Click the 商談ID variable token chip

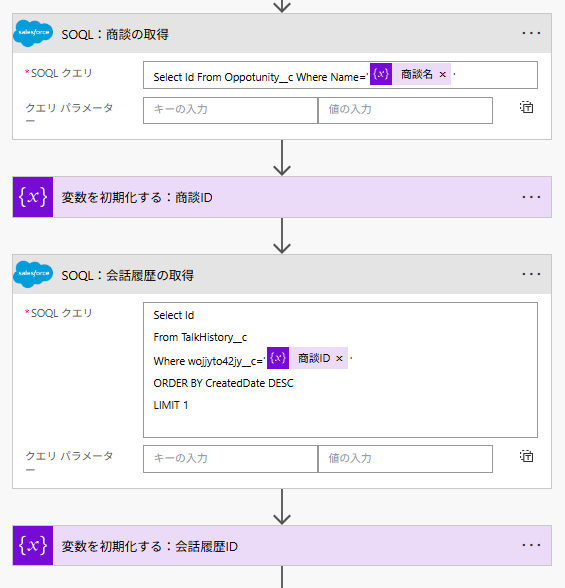[x=307, y=358]
